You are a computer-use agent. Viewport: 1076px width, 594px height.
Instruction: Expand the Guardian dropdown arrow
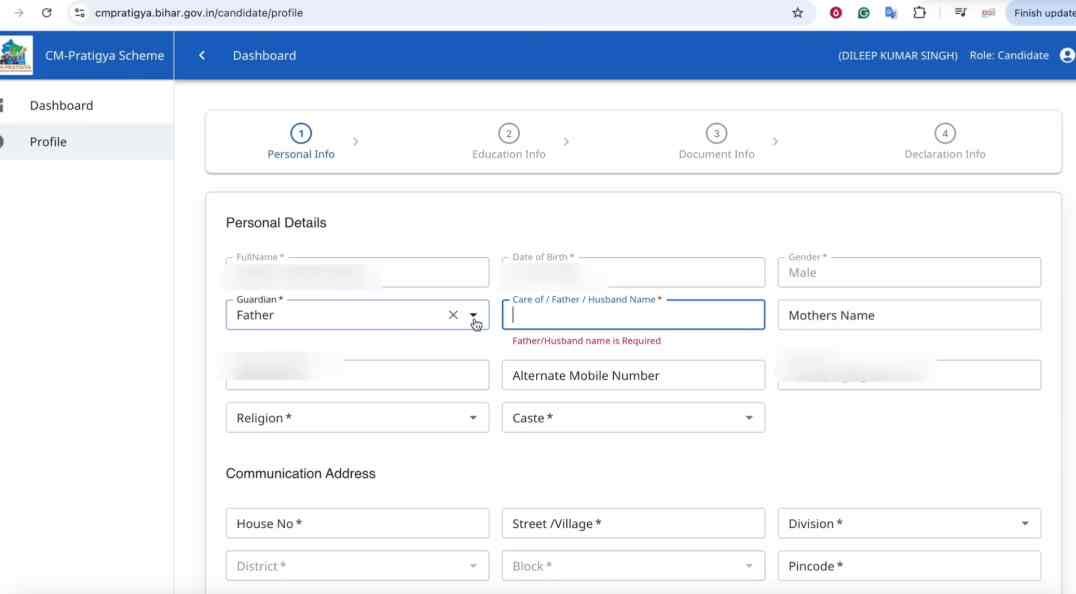point(474,315)
